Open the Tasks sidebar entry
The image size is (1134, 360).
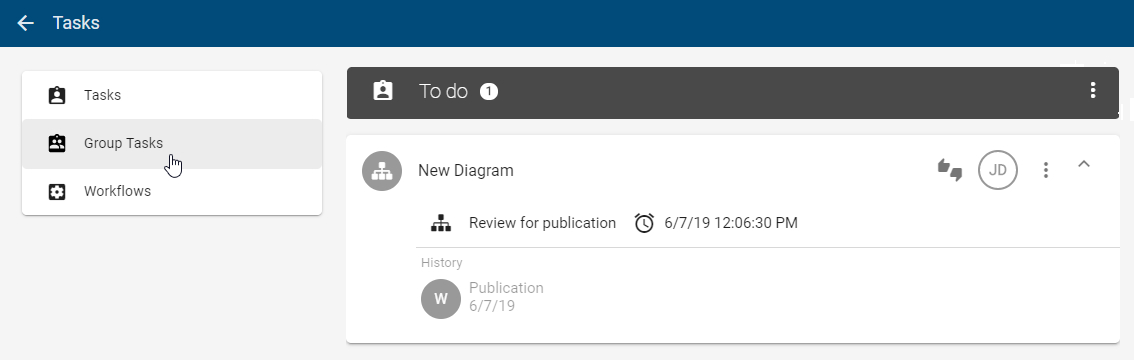[172, 95]
